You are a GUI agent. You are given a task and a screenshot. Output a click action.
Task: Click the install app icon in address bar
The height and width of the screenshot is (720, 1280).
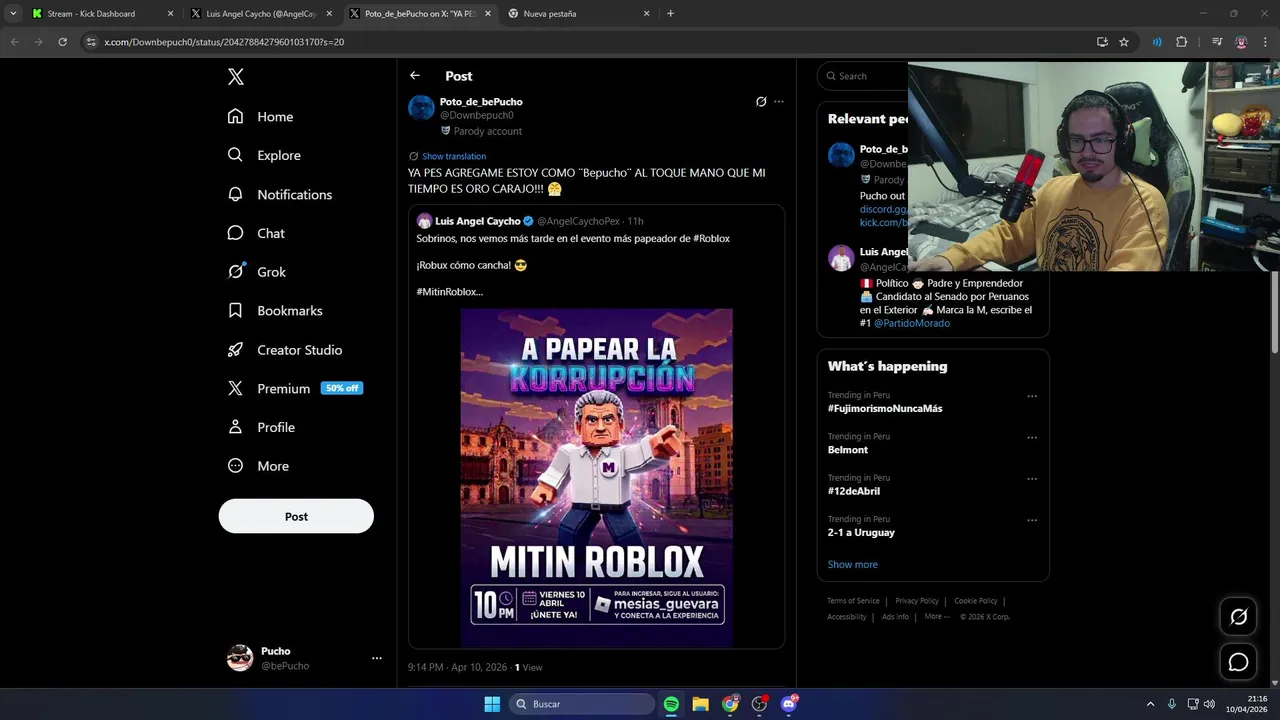(1102, 42)
